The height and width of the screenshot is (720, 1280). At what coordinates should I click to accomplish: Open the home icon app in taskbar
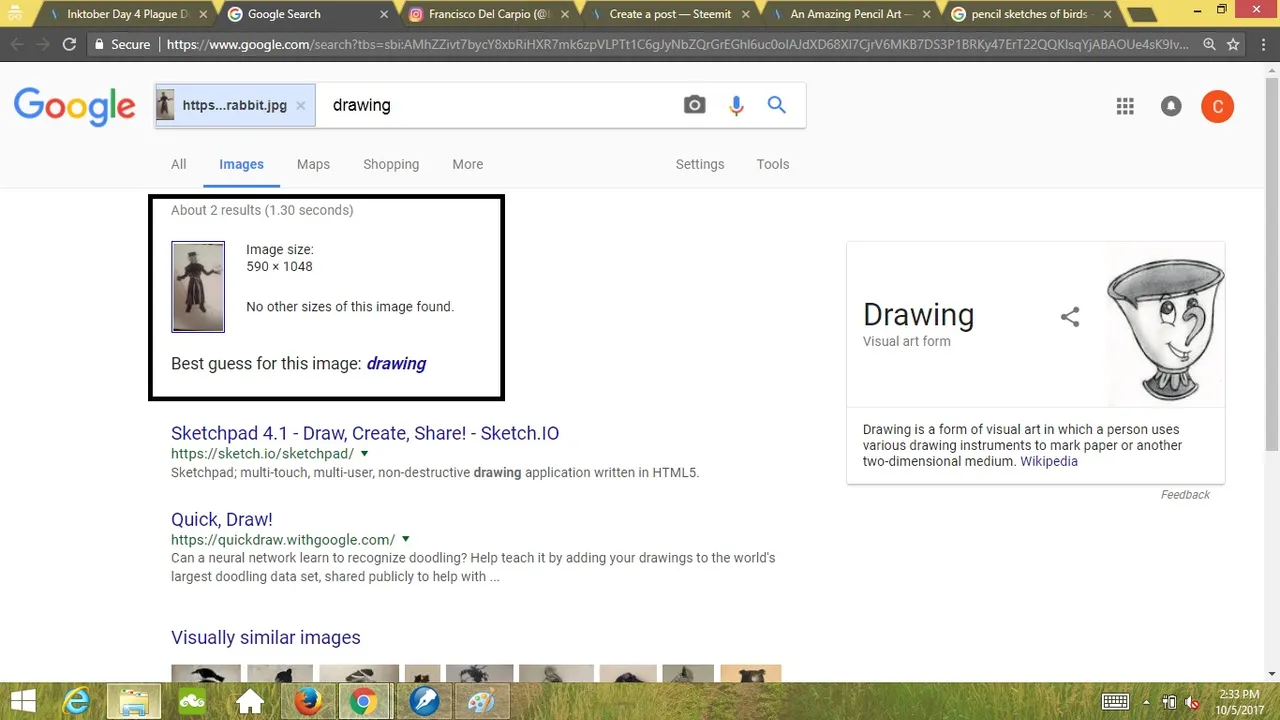point(250,701)
